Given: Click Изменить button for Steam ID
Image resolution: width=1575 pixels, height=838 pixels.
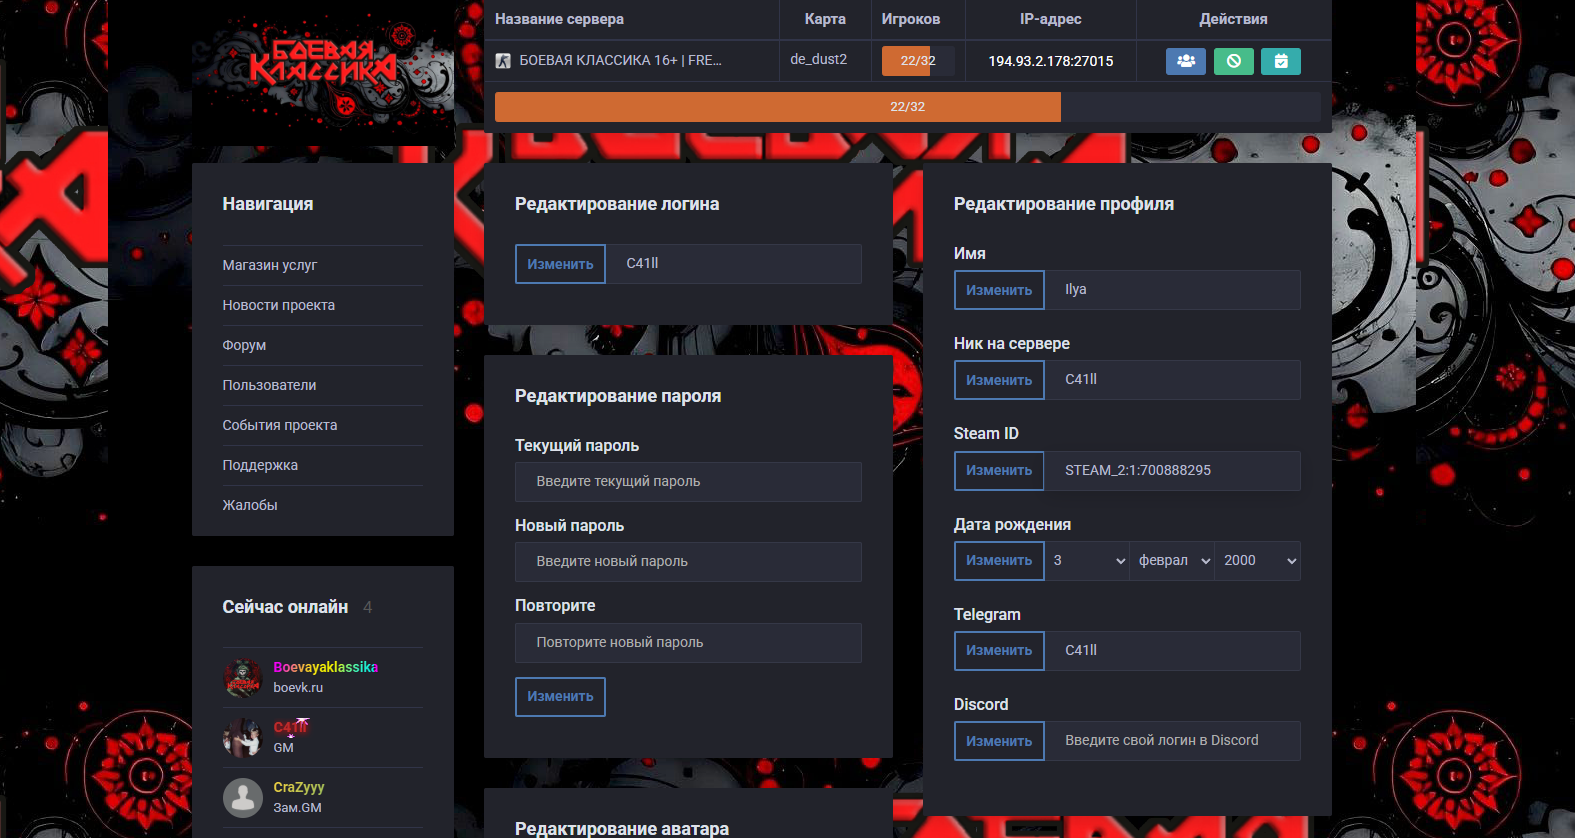Looking at the screenshot, I should 999,471.
